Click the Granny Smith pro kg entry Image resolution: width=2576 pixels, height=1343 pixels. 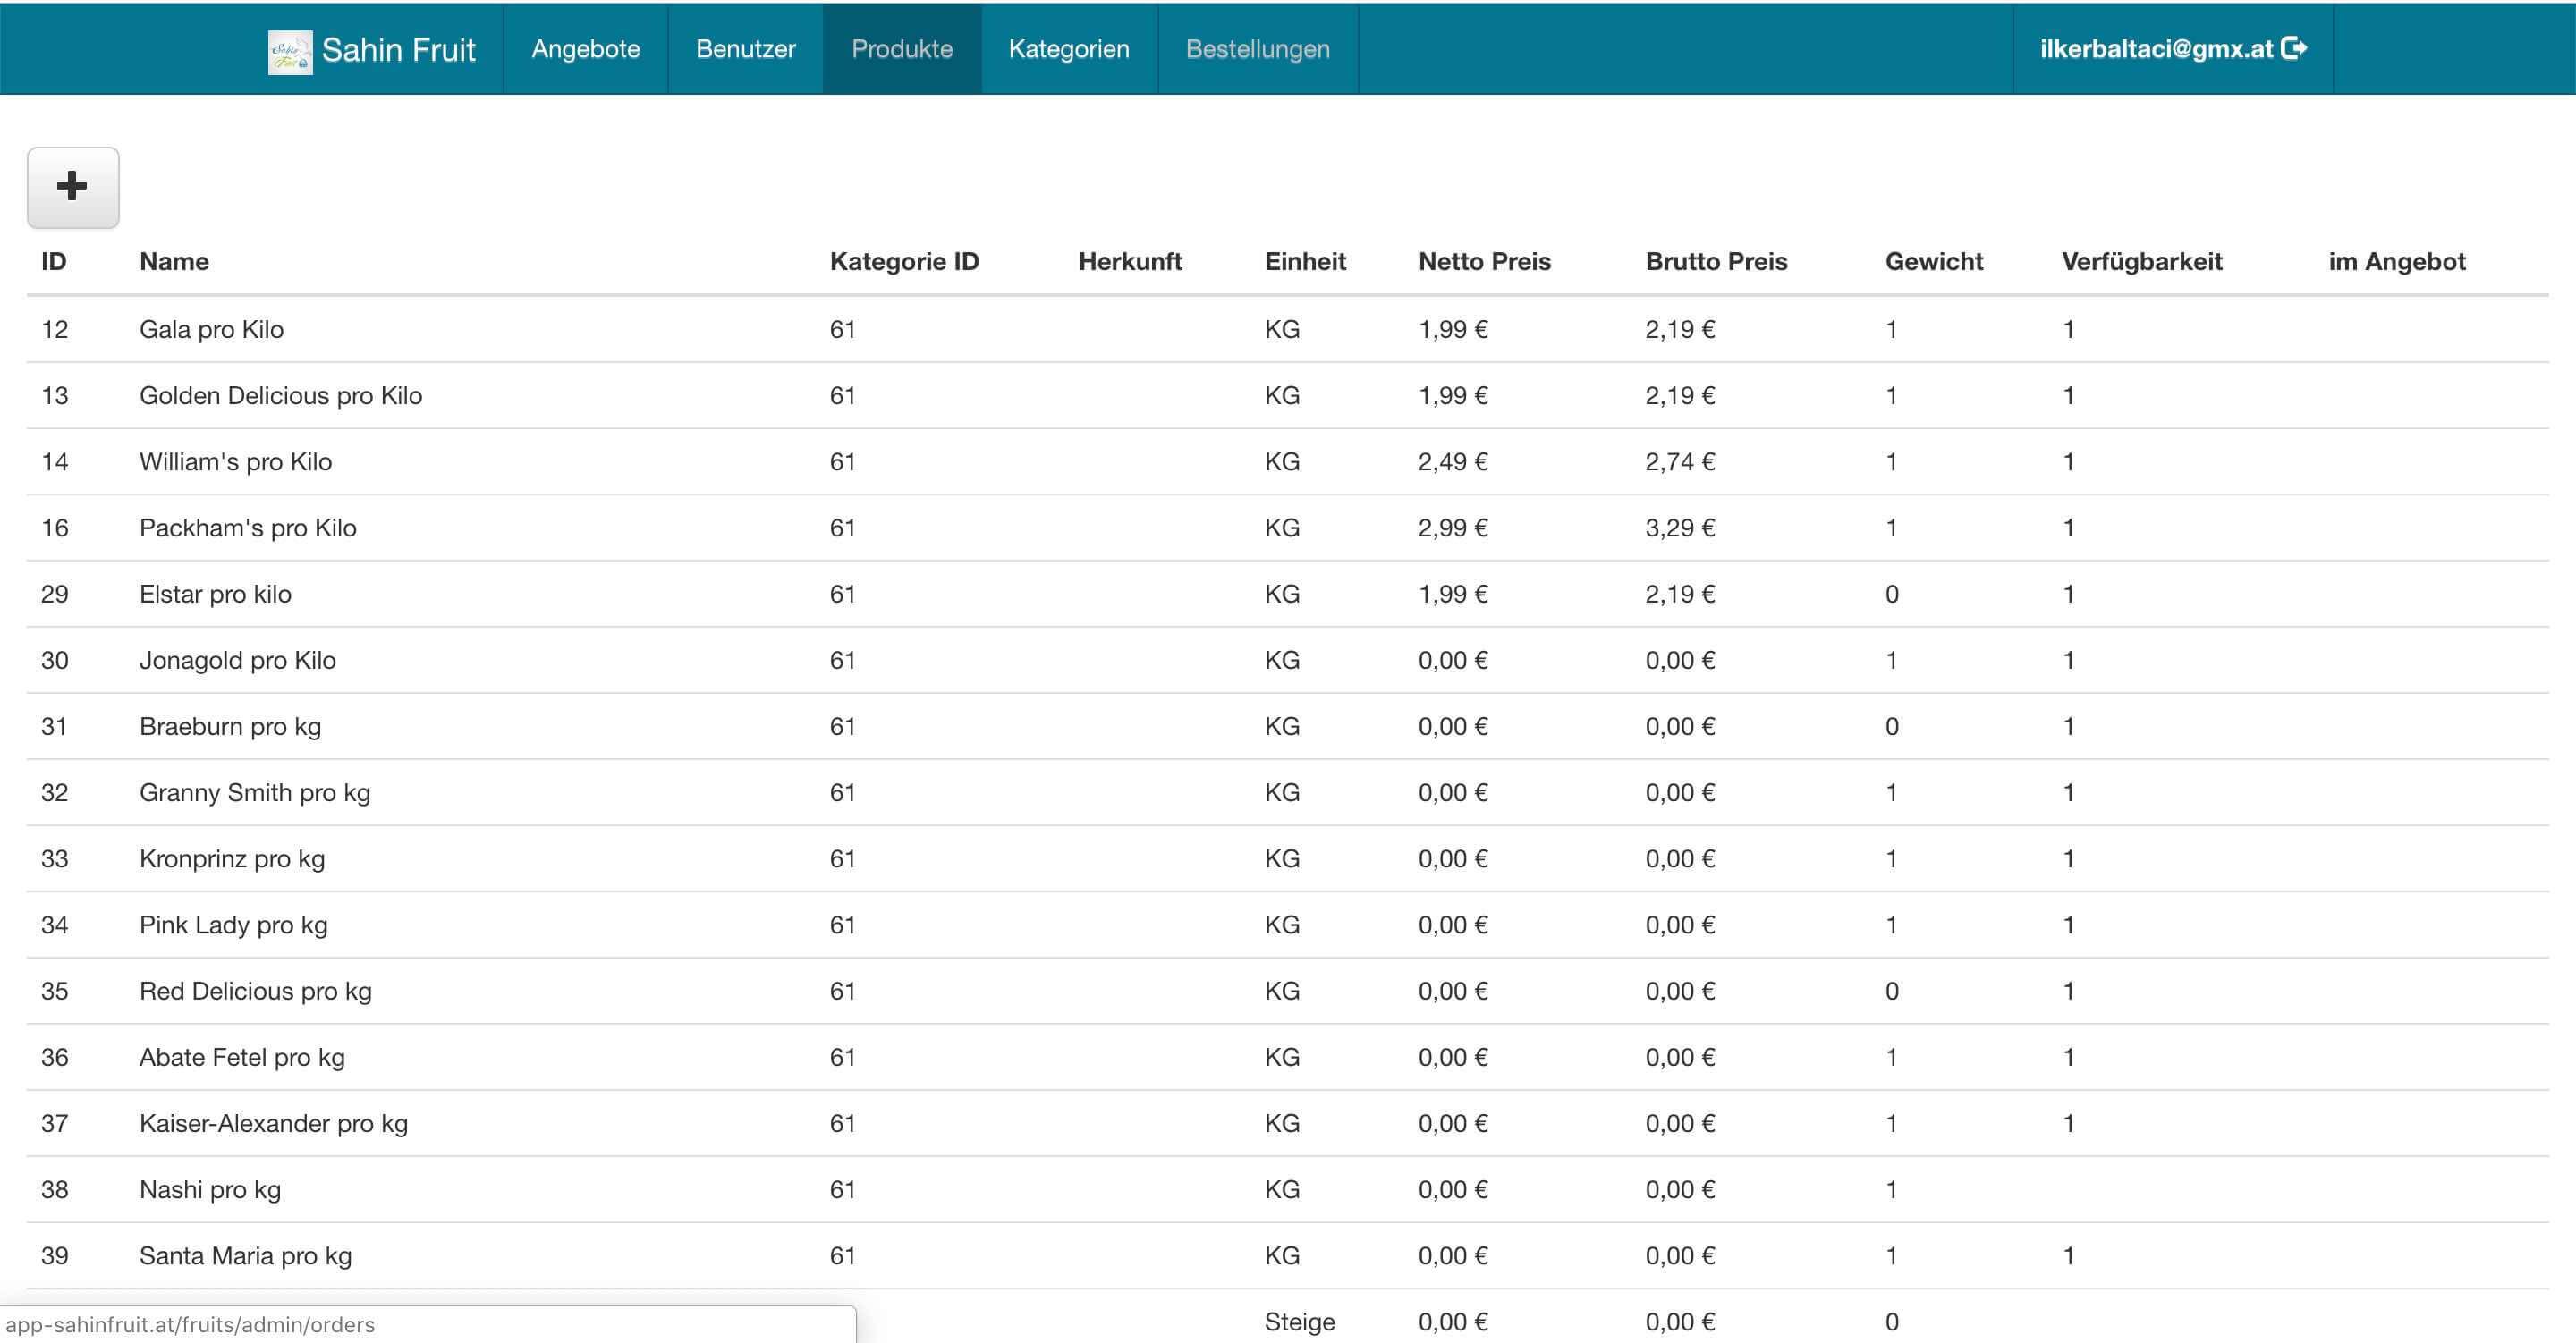click(x=254, y=792)
